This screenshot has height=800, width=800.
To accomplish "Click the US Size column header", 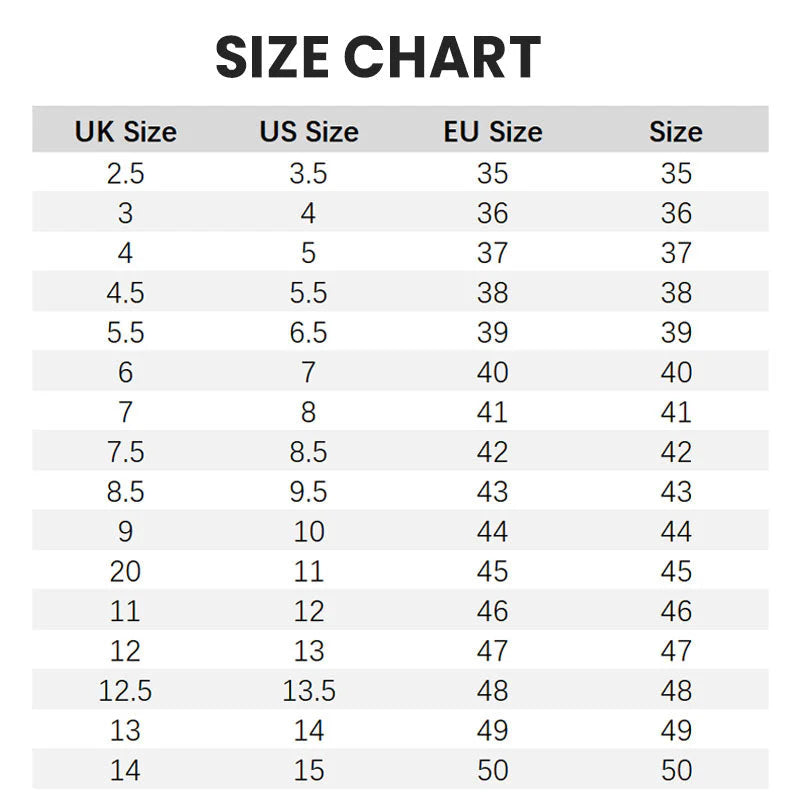I will 308,132.
